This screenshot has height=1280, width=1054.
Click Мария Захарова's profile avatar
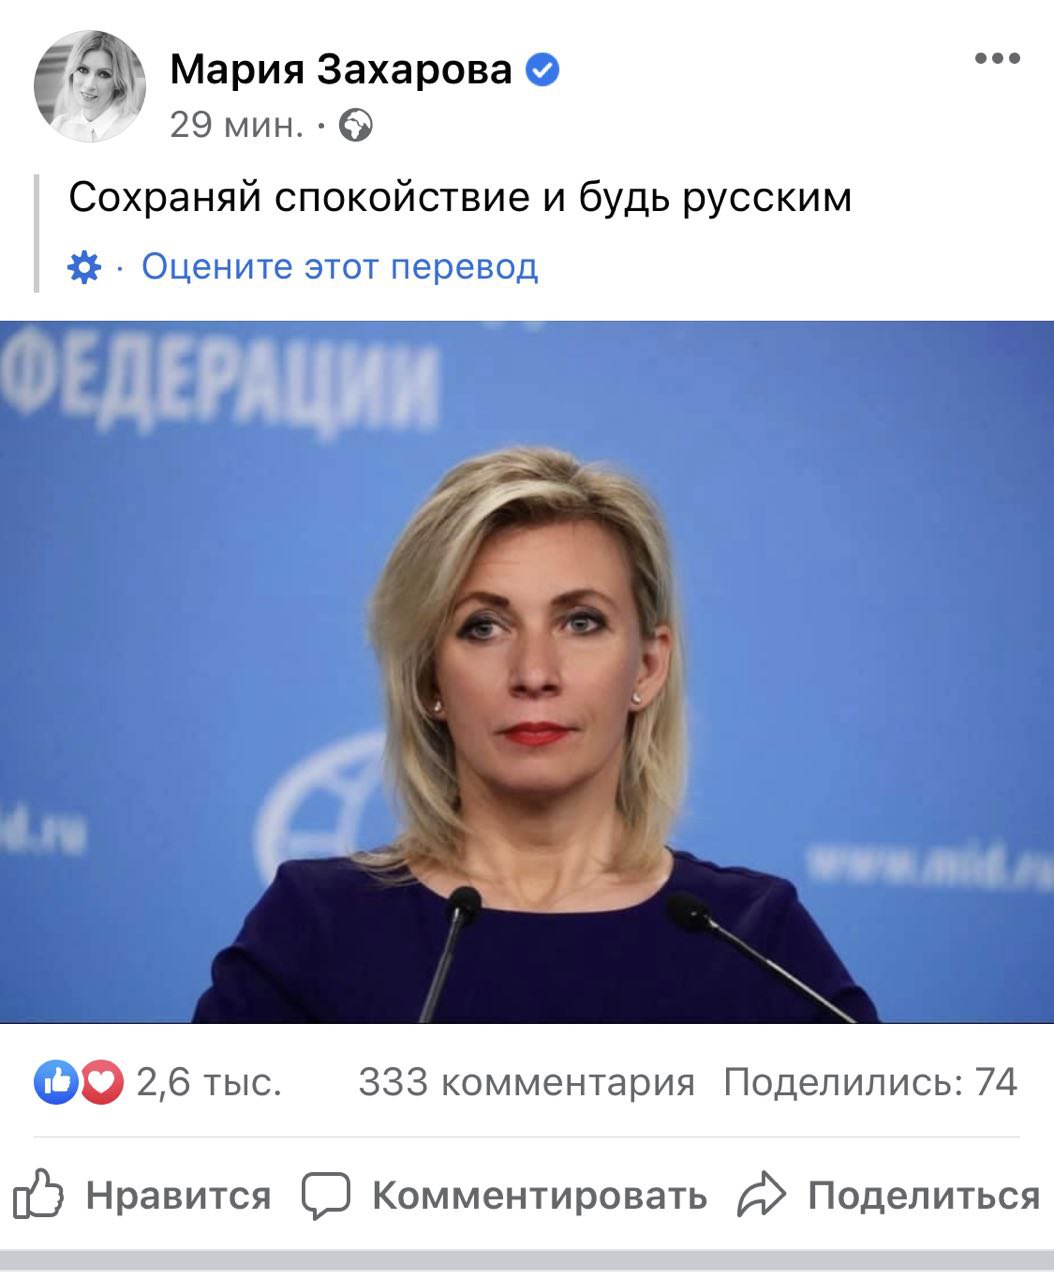(x=89, y=87)
